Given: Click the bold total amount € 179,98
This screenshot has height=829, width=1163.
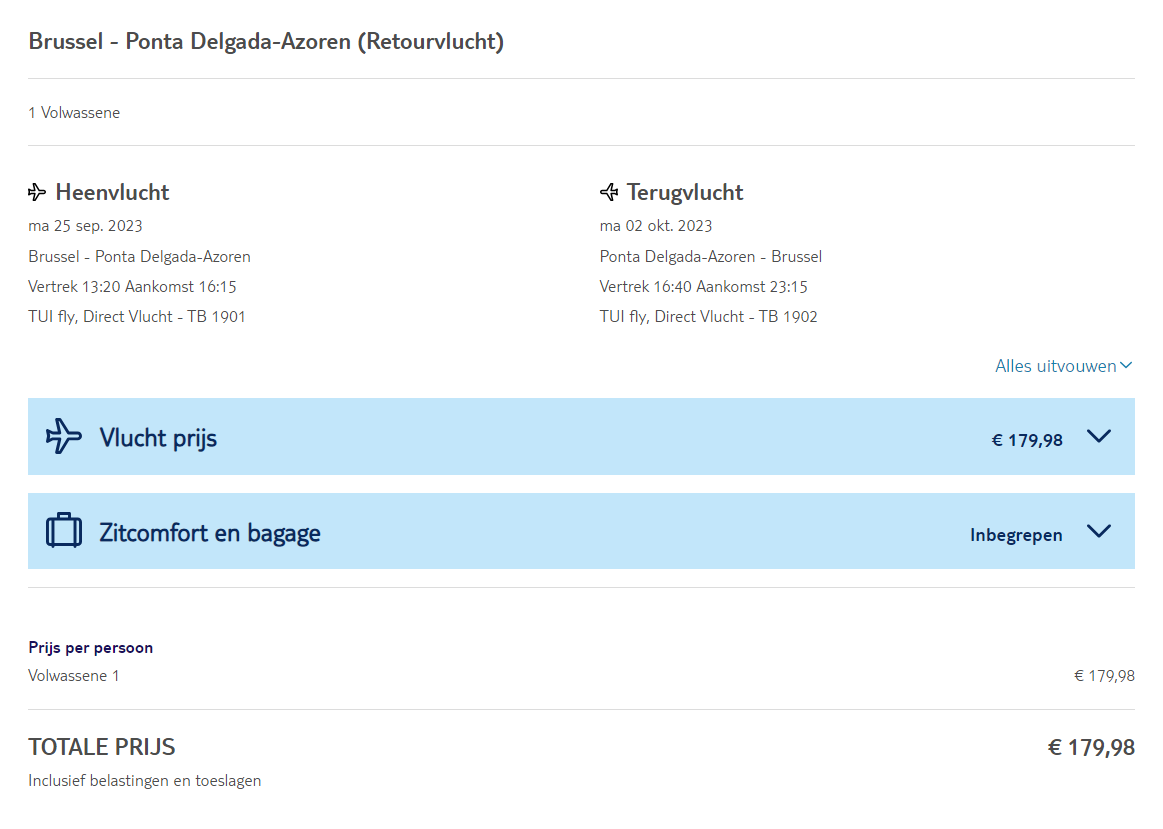Looking at the screenshot, I should pos(1091,748).
